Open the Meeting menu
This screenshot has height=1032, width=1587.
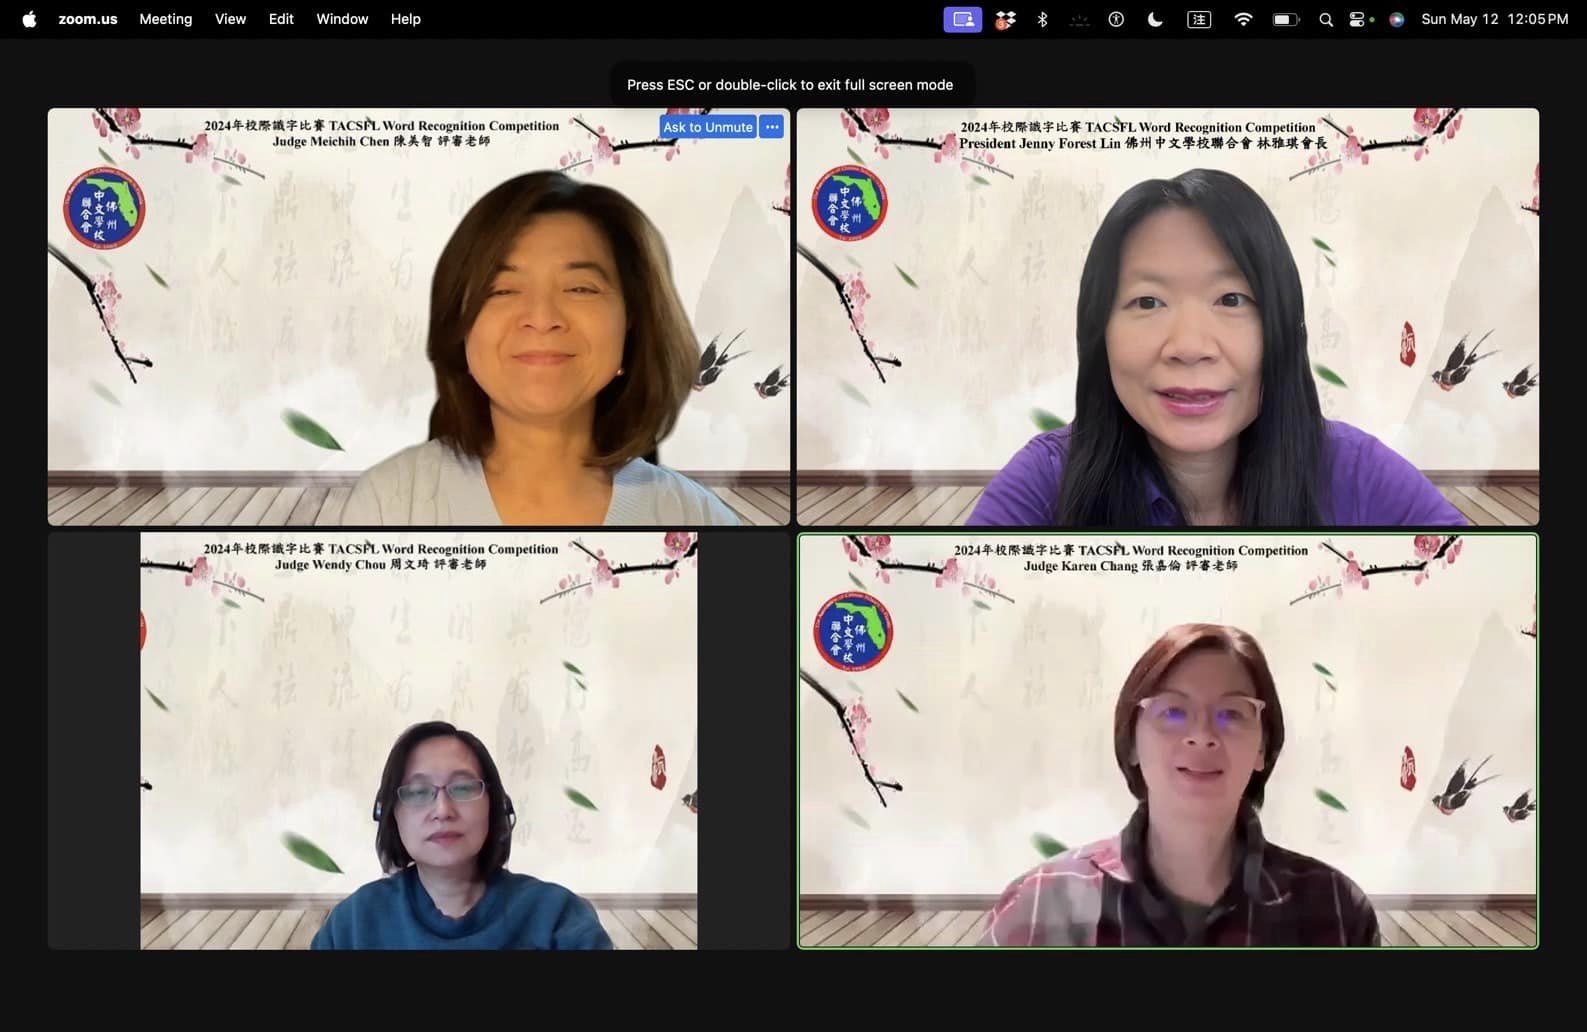point(165,19)
